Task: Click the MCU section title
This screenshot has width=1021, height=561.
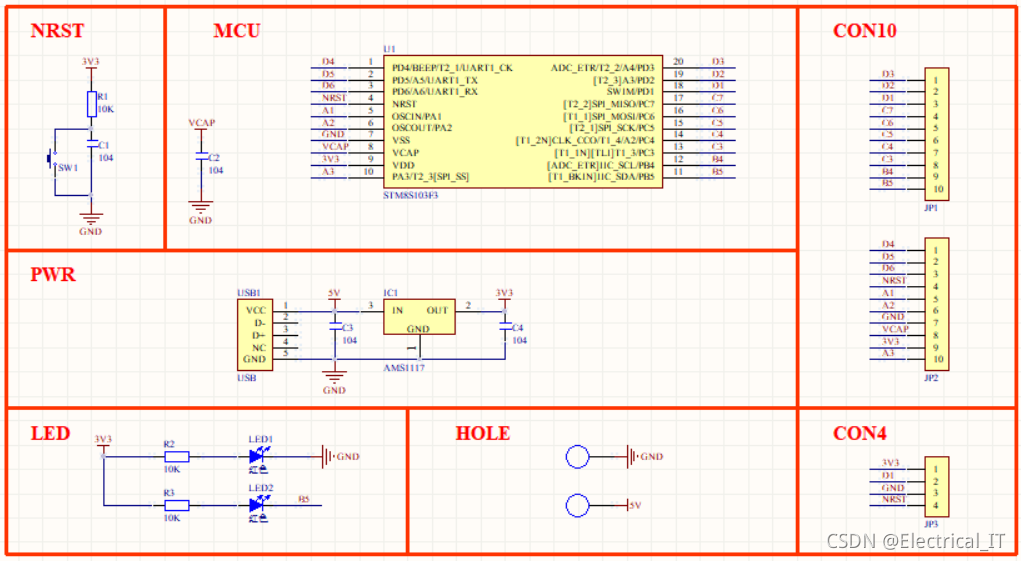Action: (x=237, y=31)
